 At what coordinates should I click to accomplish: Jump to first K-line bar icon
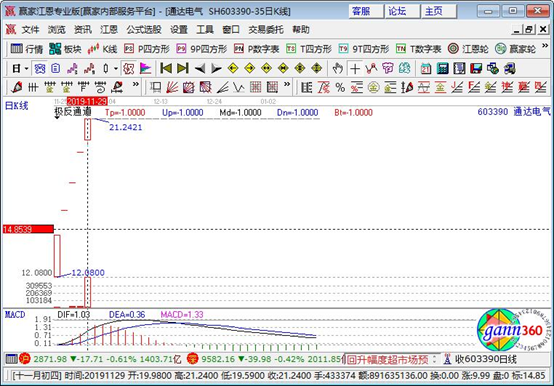[166, 68]
